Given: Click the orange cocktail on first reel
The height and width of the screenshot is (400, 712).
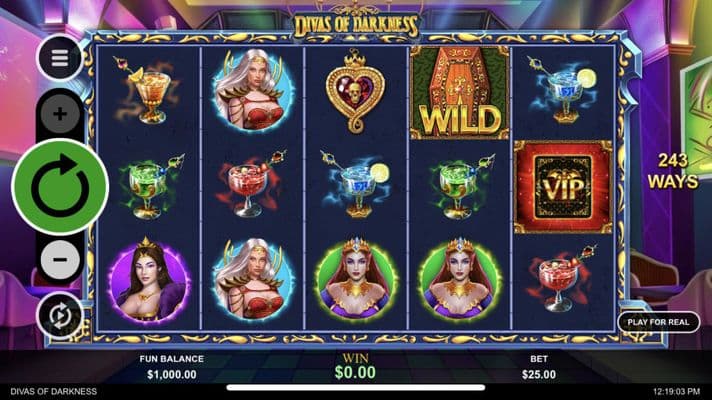Looking at the screenshot, I should pos(148,92).
